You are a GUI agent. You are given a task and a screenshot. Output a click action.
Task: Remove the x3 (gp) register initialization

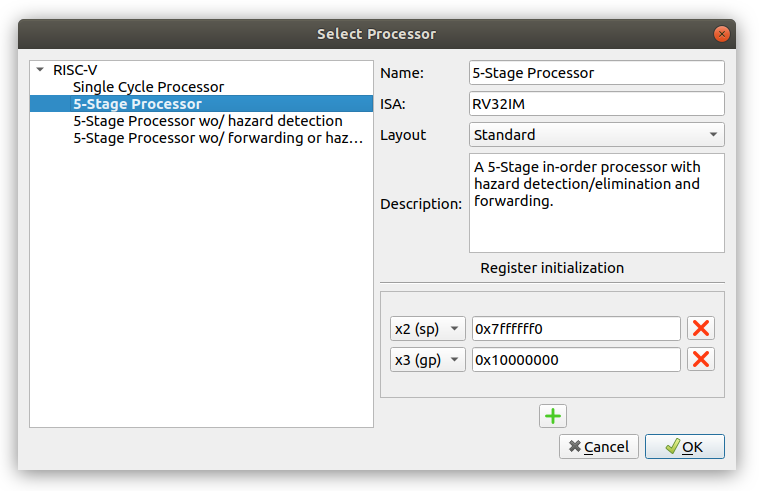[700, 359]
